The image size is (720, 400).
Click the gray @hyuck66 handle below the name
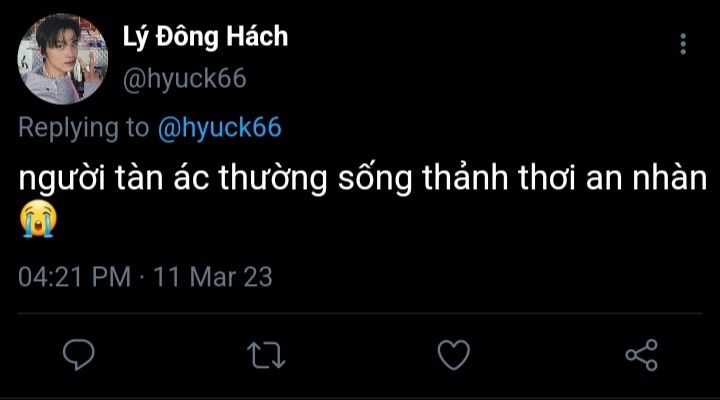183,79
